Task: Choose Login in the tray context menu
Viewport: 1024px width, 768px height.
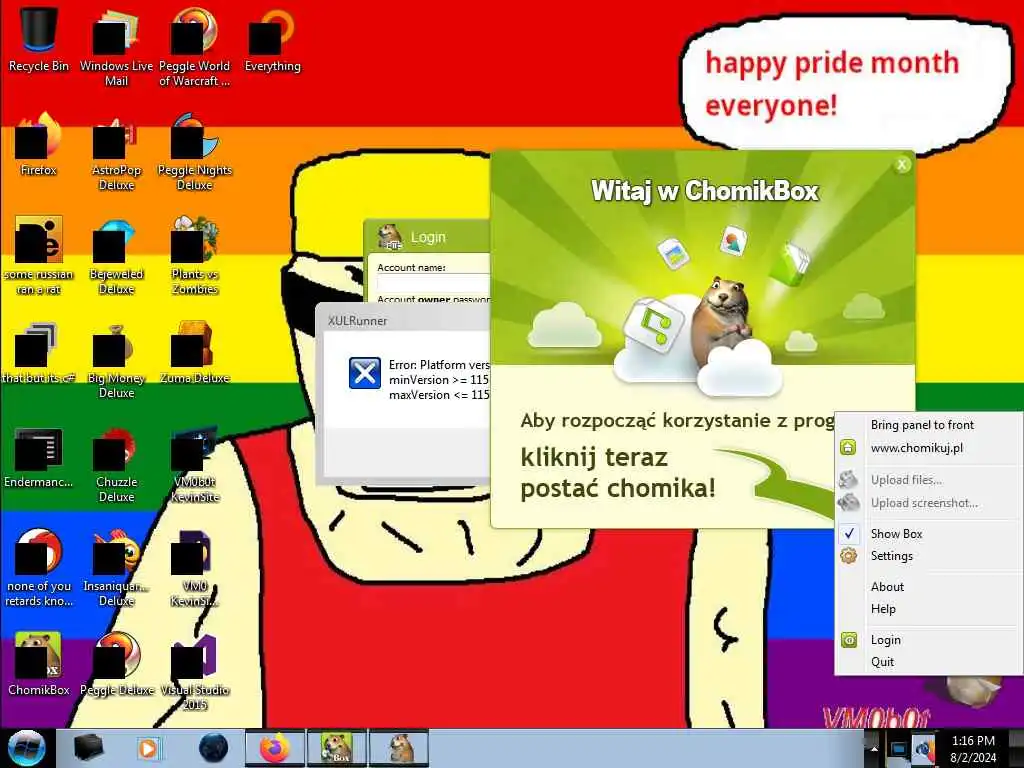Action: 886,640
